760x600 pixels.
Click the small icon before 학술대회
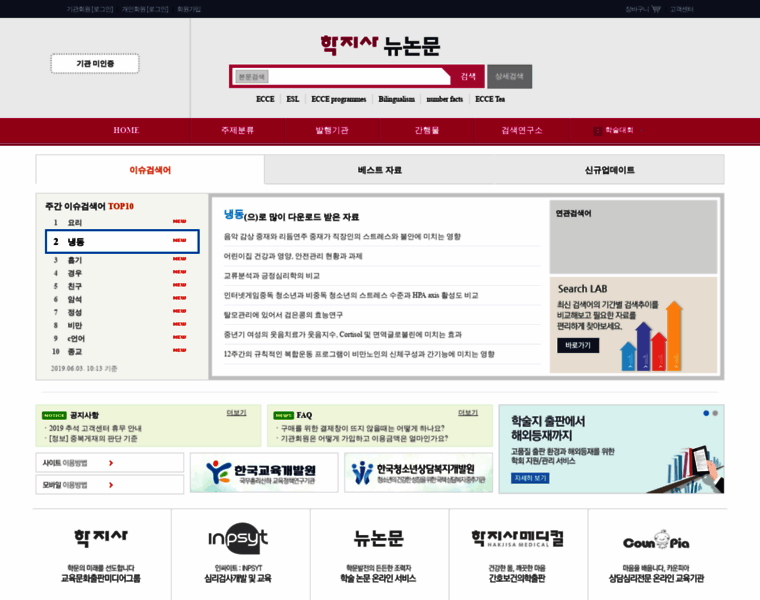(x=598, y=130)
